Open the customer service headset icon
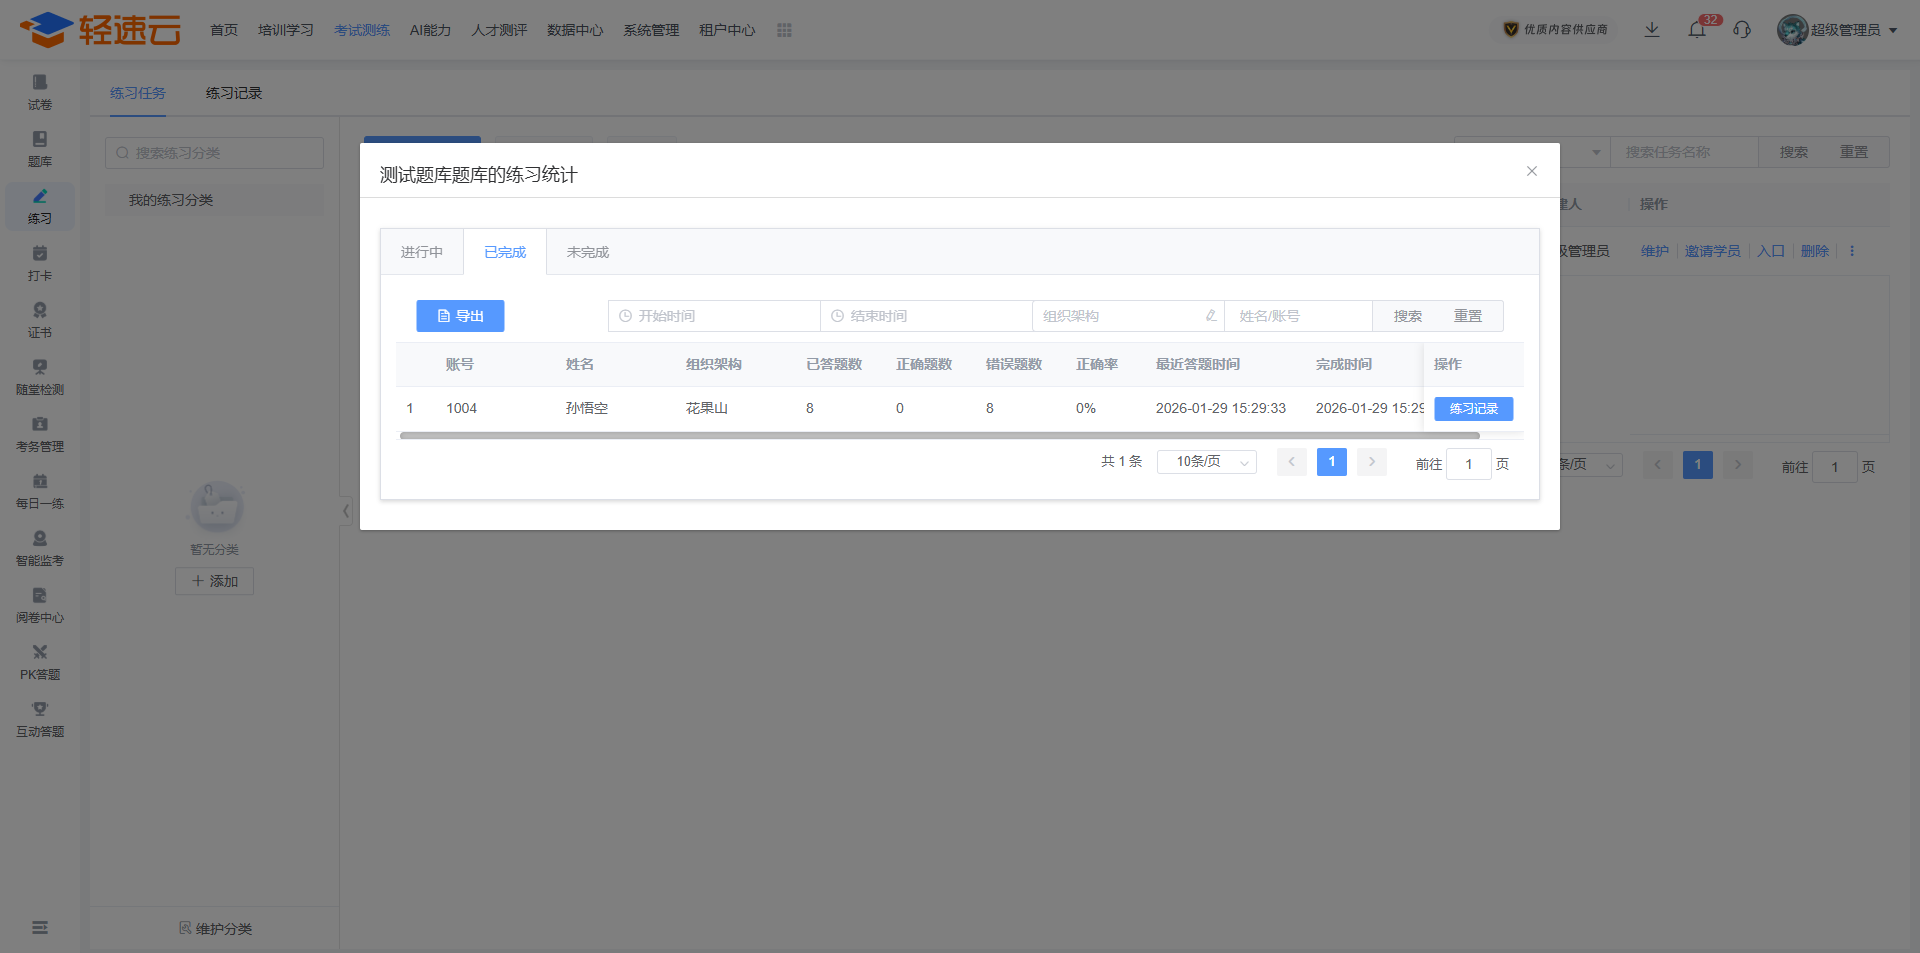This screenshot has height=953, width=1920. [x=1742, y=30]
